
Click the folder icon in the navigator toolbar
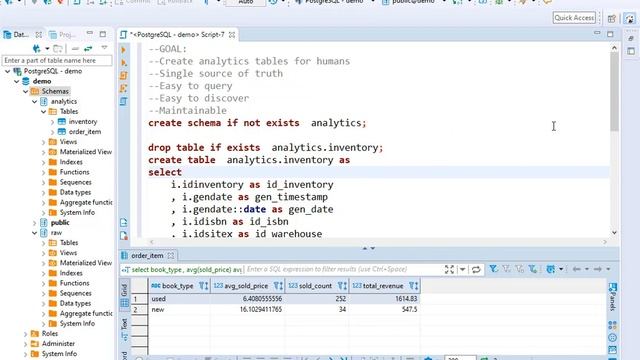[x=58, y=49]
